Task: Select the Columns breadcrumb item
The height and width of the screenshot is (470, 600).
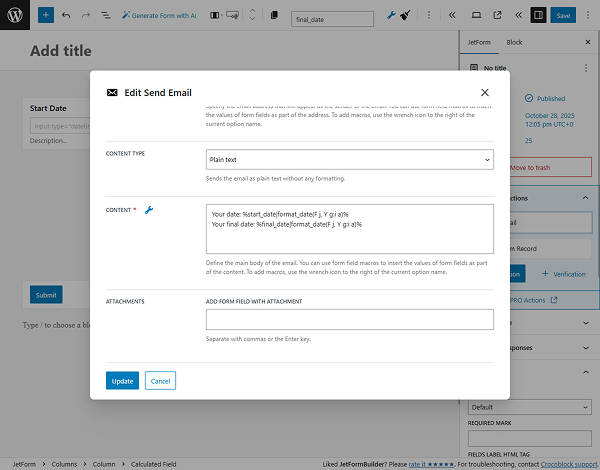Action: [x=64, y=464]
